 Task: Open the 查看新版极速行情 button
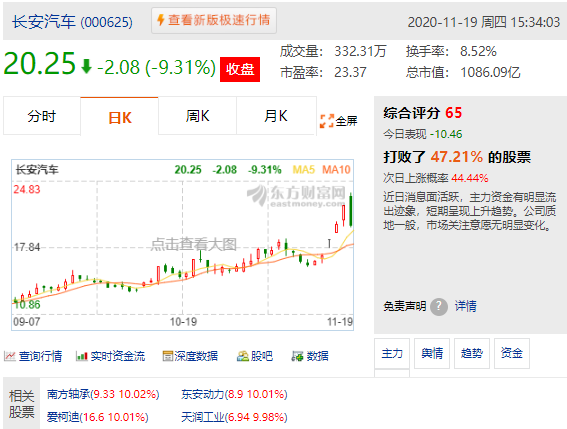click(x=214, y=20)
